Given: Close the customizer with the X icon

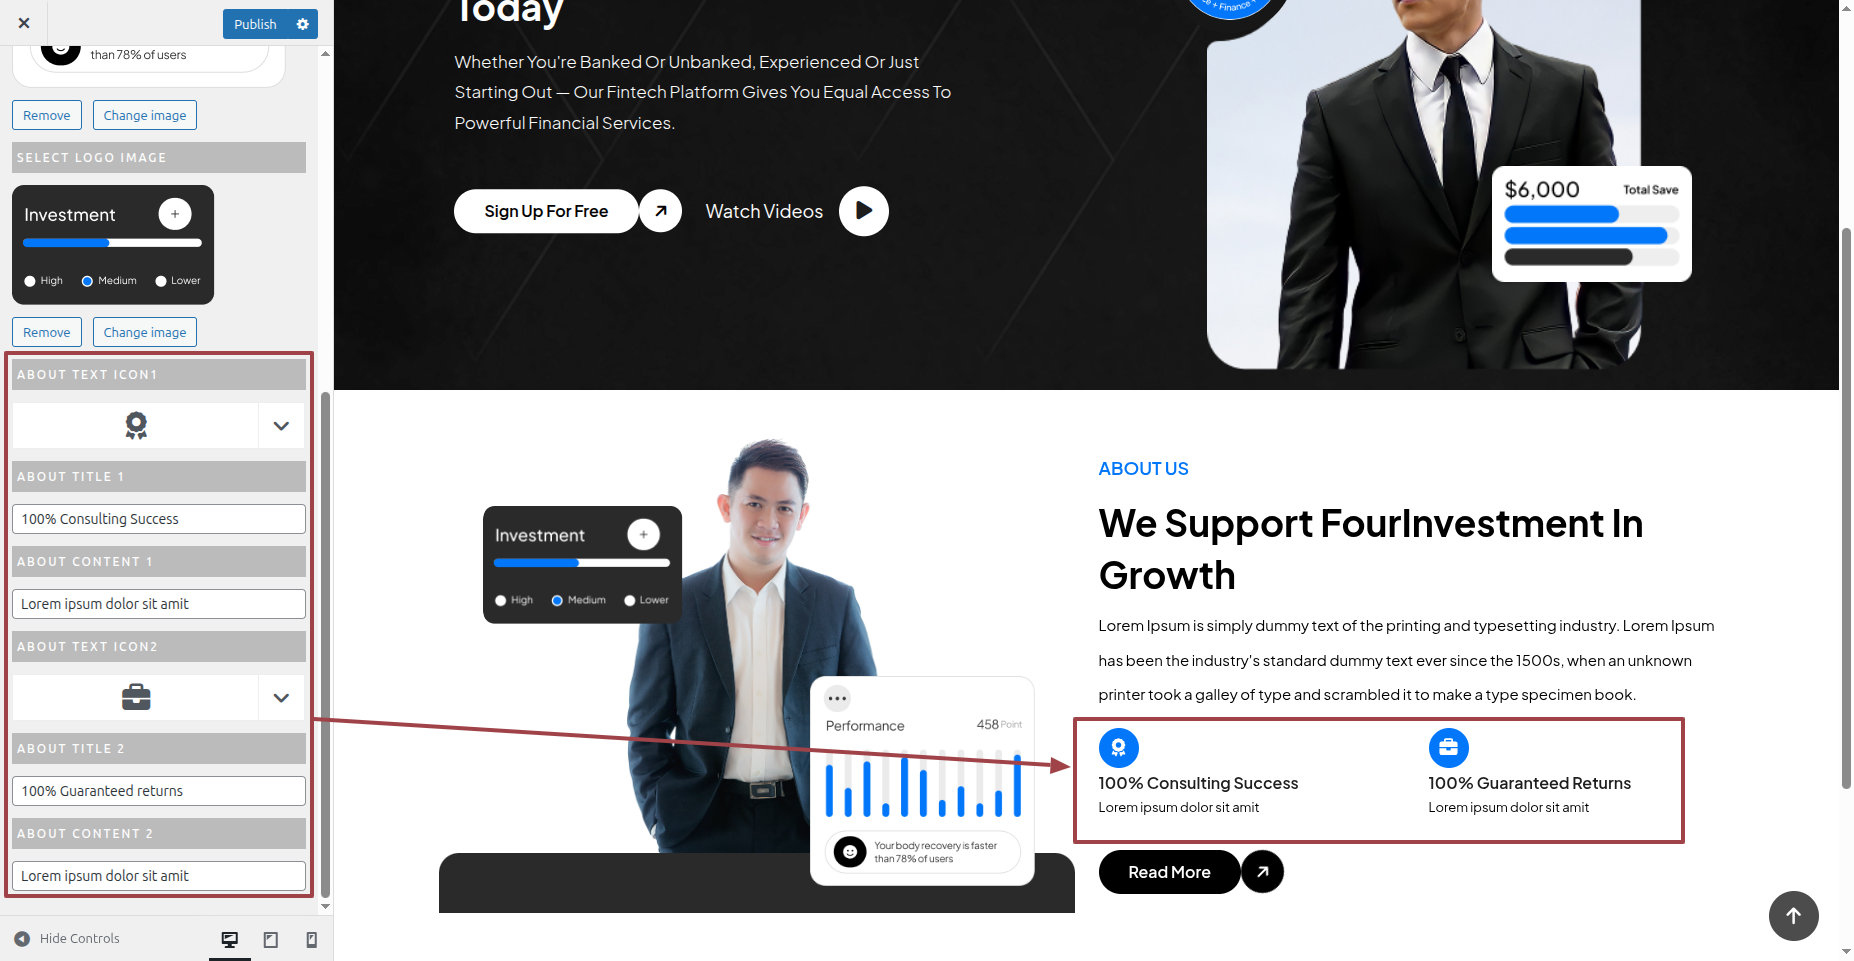Looking at the screenshot, I should coord(24,23).
